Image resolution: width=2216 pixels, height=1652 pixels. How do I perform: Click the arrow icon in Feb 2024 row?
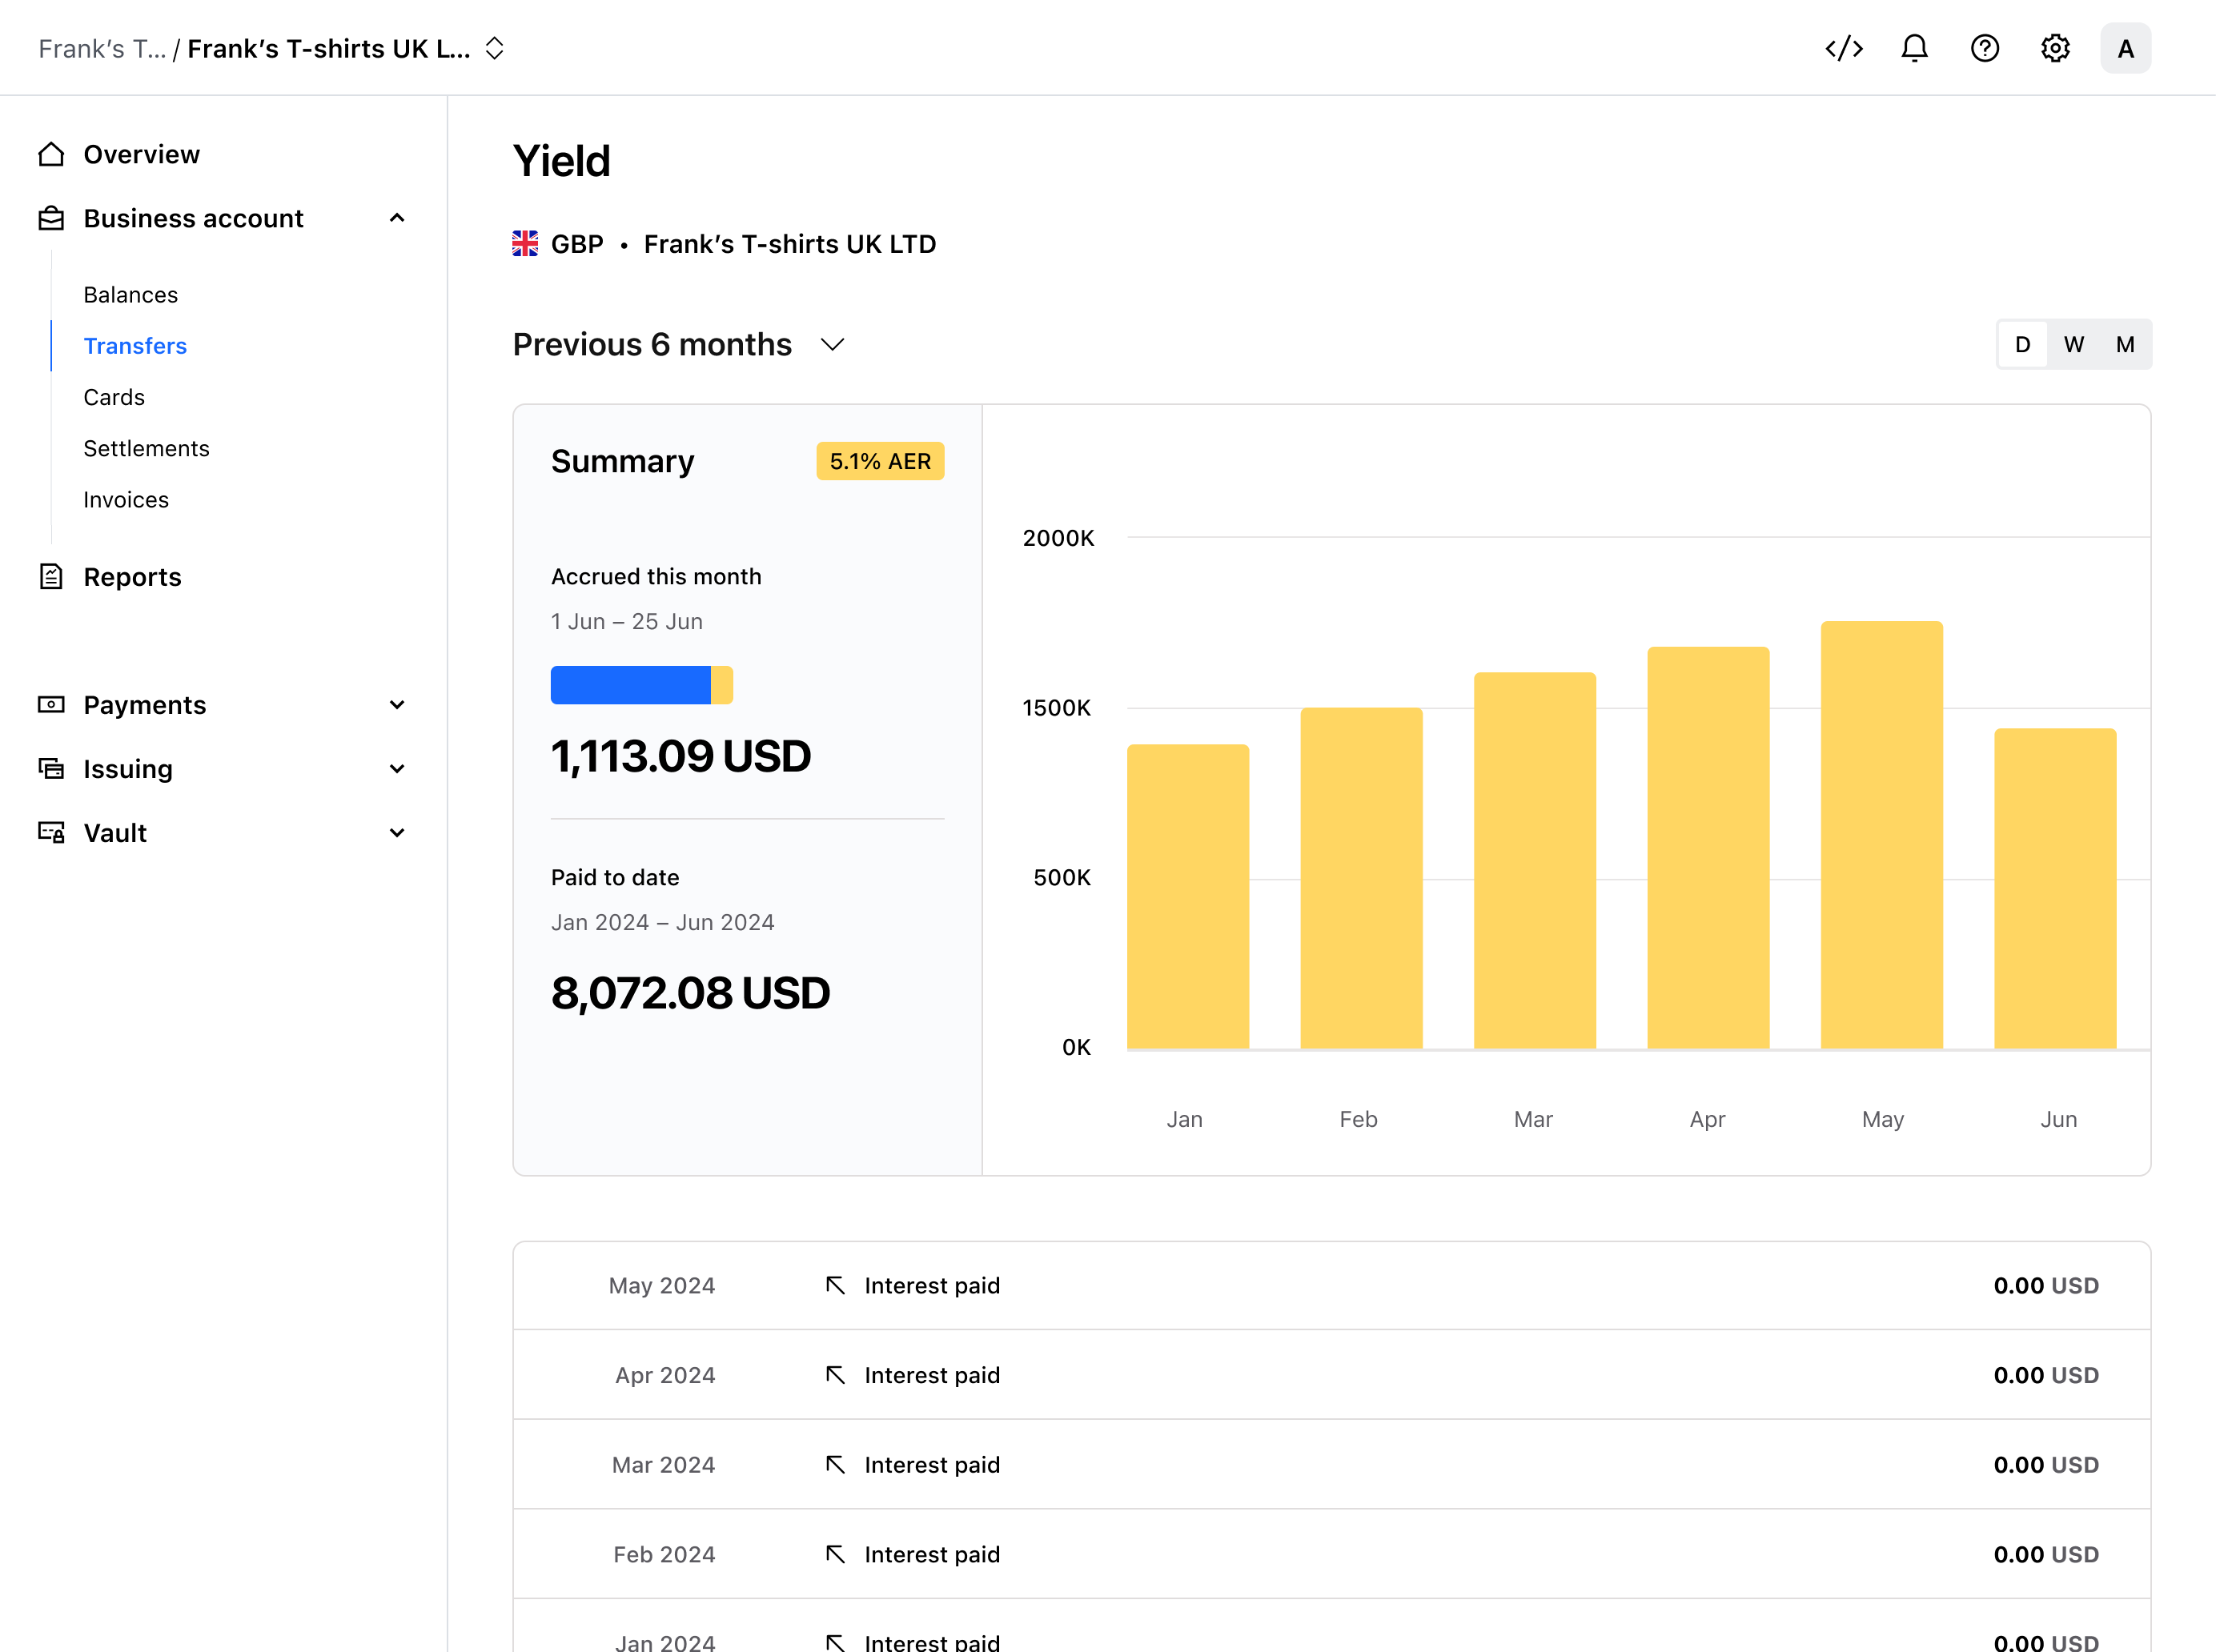(x=835, y=1554)
